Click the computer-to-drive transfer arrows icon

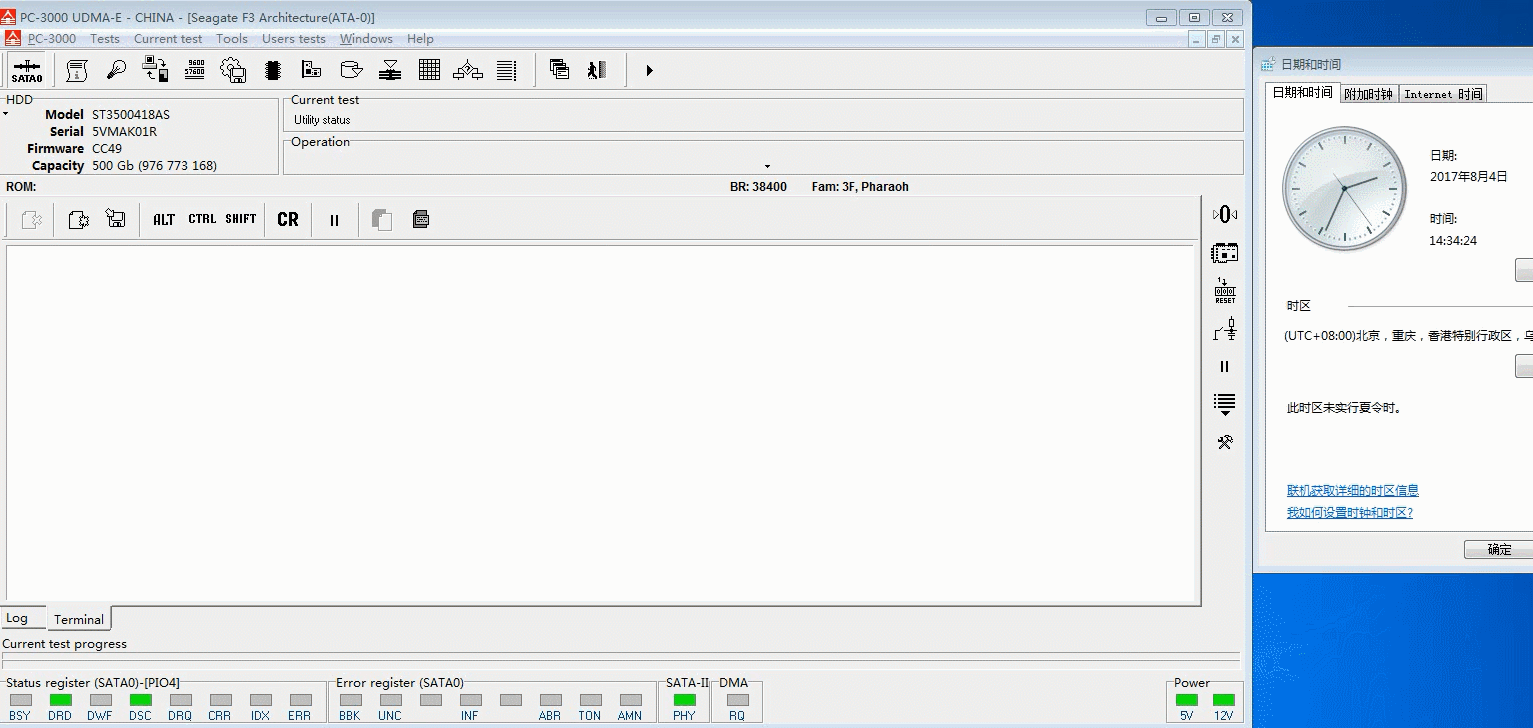click(x=156, y=70)
